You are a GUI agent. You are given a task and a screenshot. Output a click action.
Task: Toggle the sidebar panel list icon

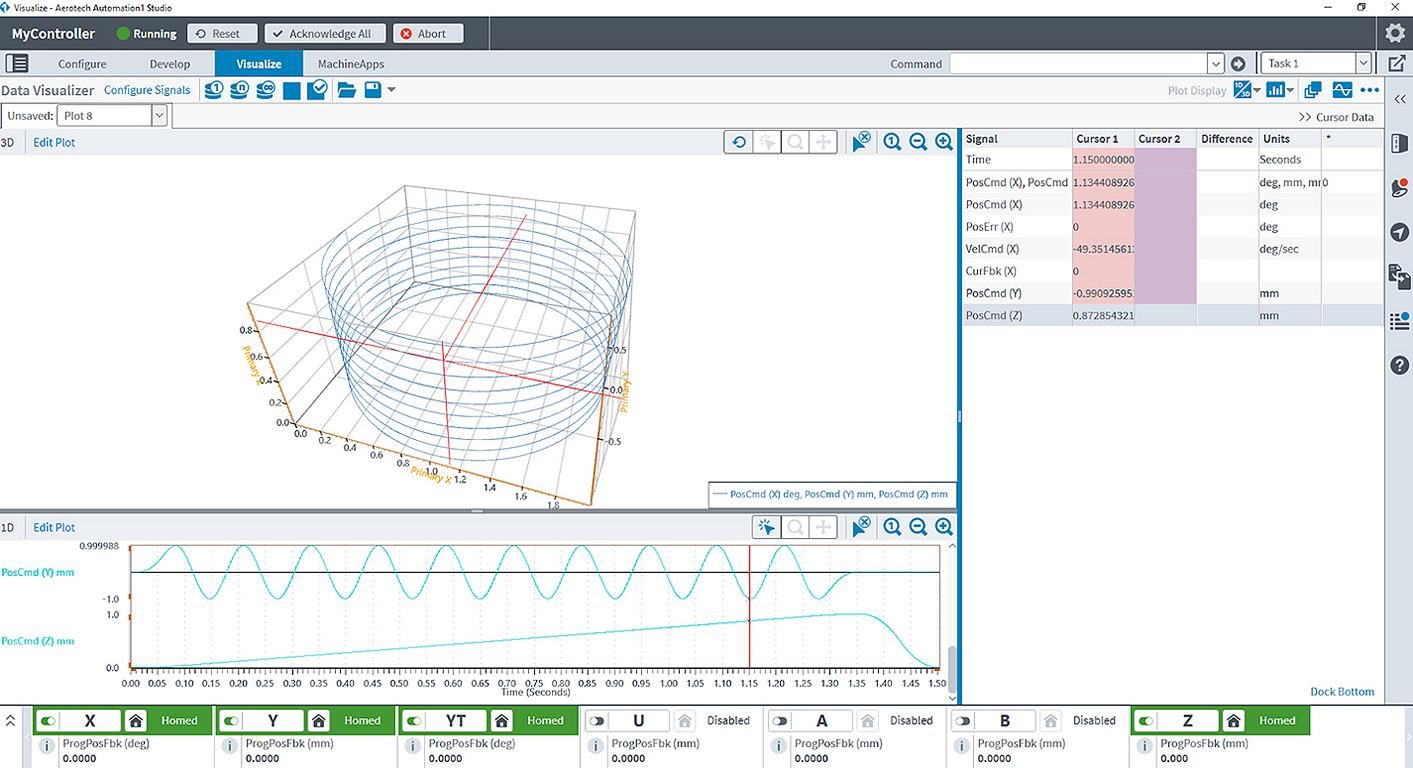click(x=17, y=63)
